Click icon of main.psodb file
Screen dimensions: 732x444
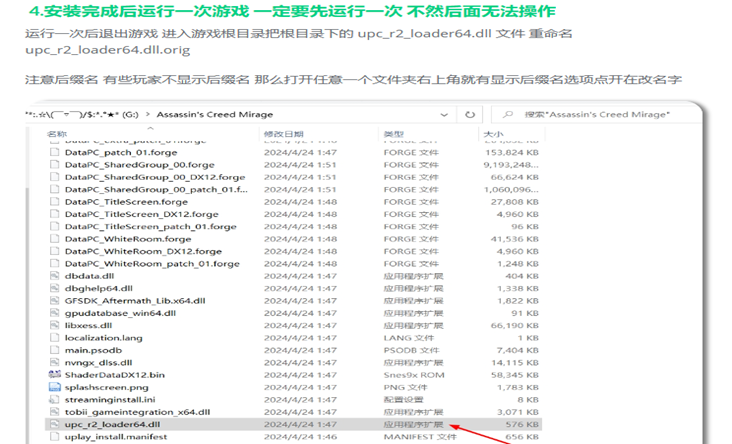tap(55, 350)
